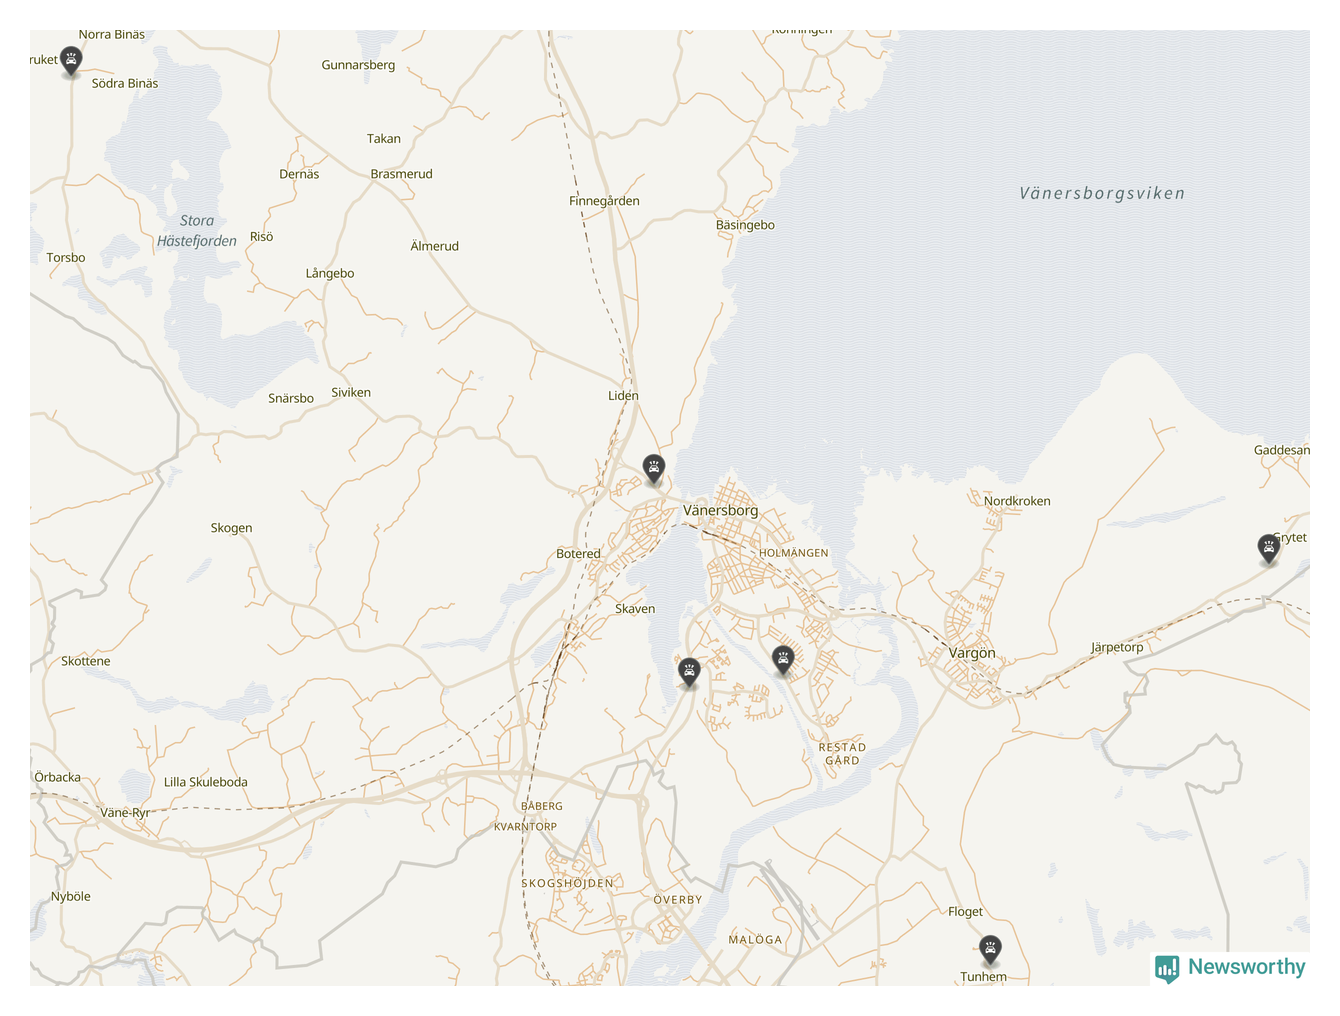Click the Liden place label

623,396
